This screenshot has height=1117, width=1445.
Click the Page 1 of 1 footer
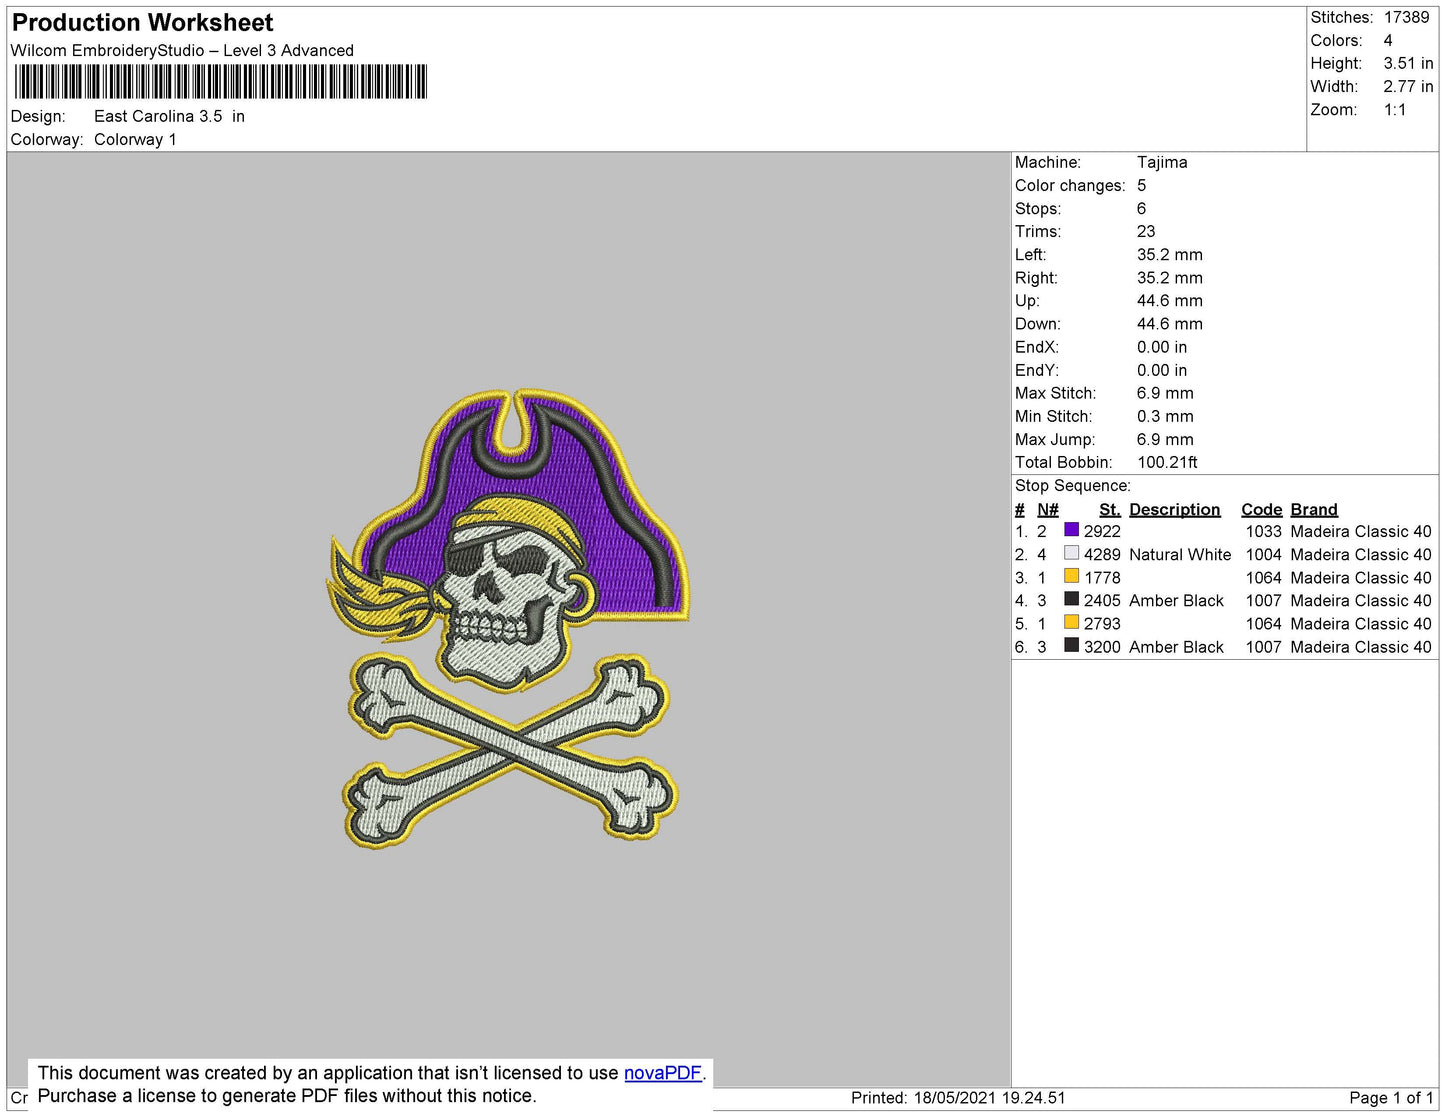pyautogui.click(x=1391, y=1097)
